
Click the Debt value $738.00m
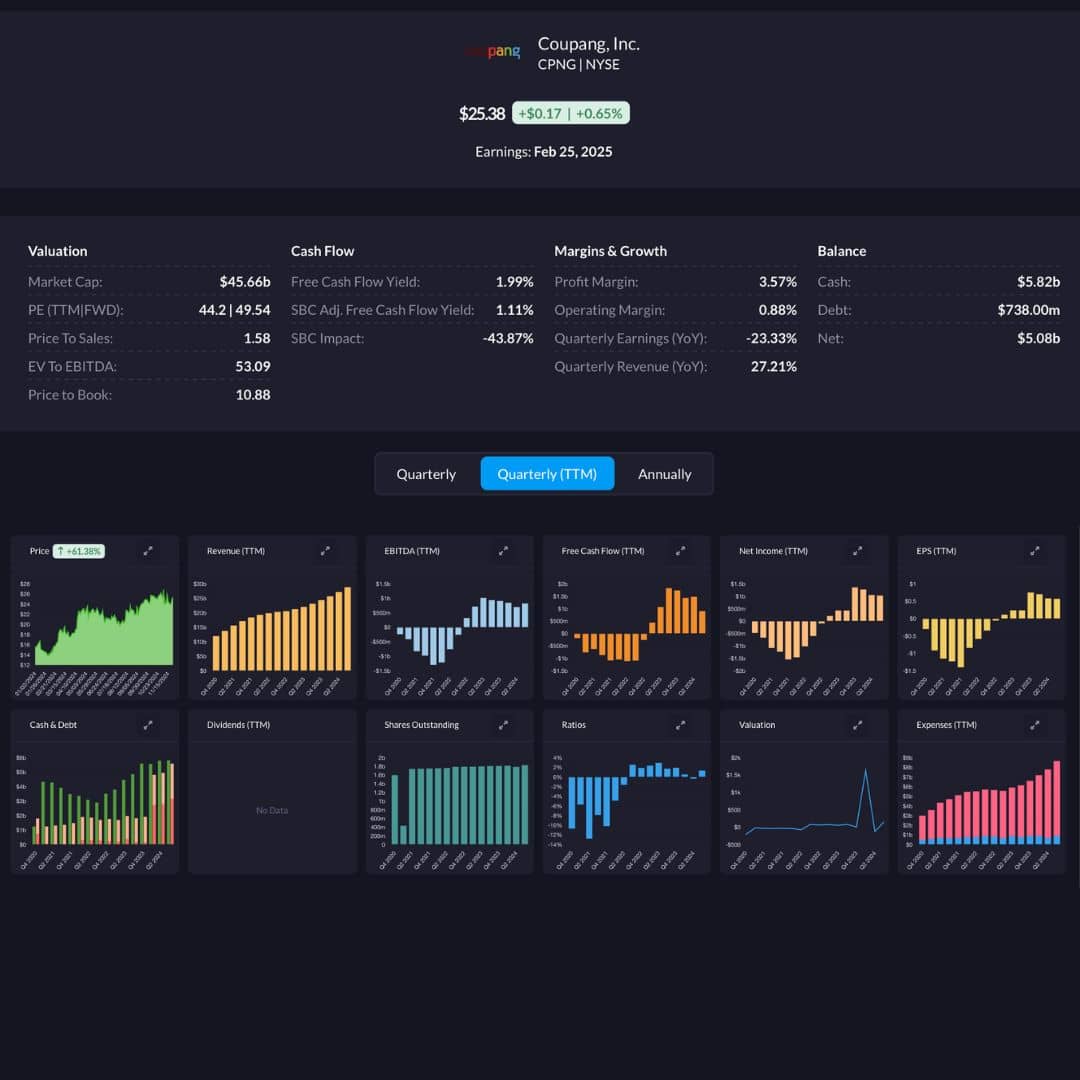pos(1029,310)
